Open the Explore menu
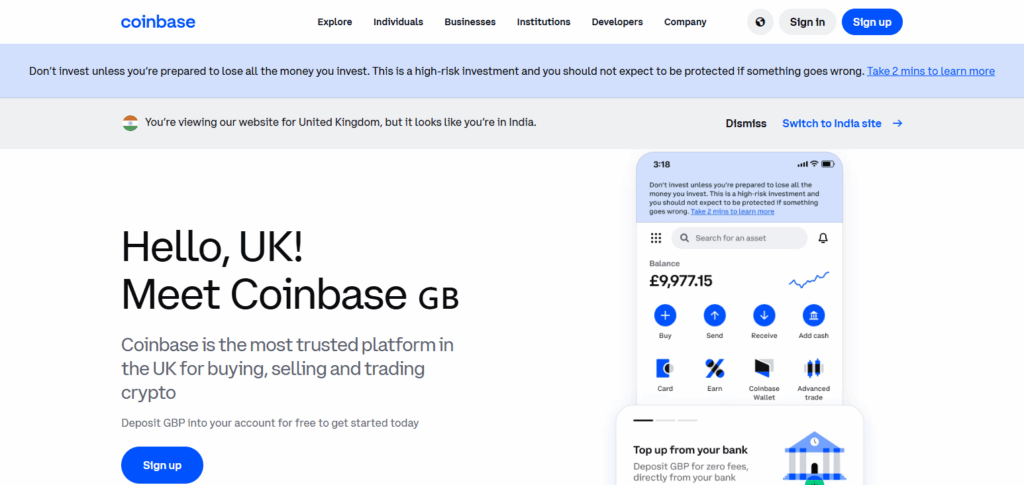1024x485 pixels. point(335,22)
